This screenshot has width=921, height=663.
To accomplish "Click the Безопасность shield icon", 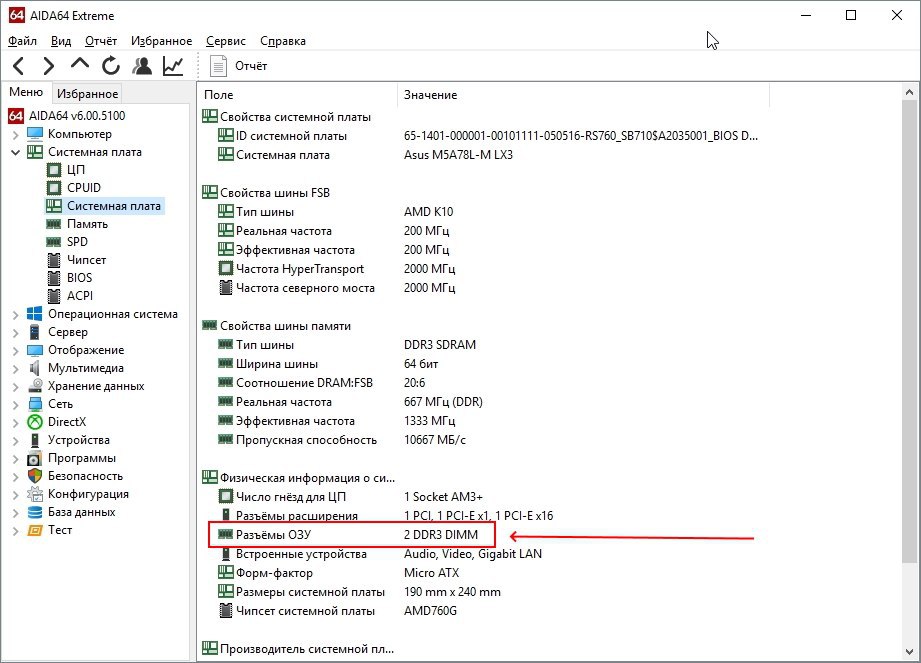I will click(35, 476).
